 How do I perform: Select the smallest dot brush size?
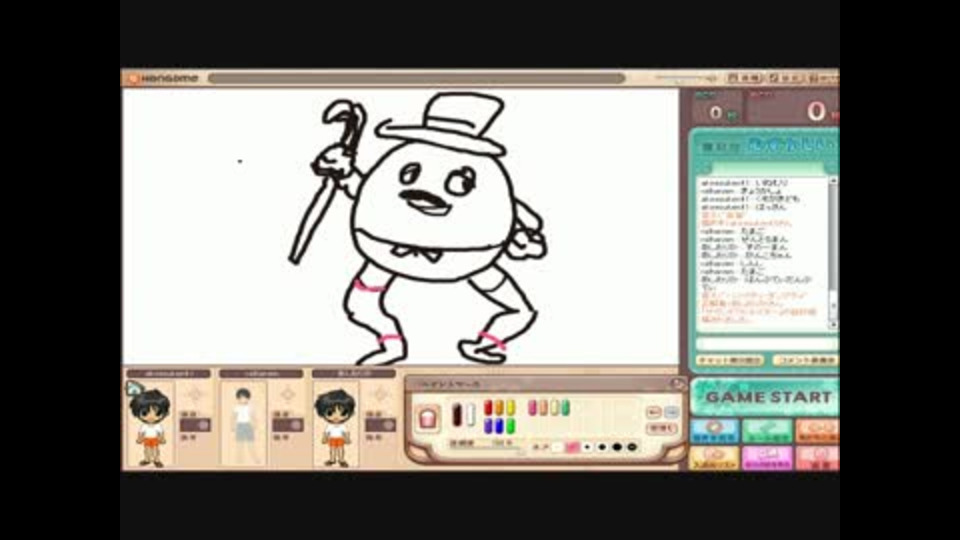(x=587, y=447)
